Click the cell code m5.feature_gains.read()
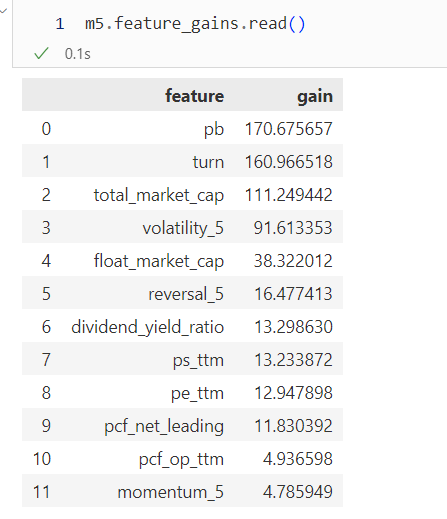Viewport: 447px width, 519px height. coord(195,24)
